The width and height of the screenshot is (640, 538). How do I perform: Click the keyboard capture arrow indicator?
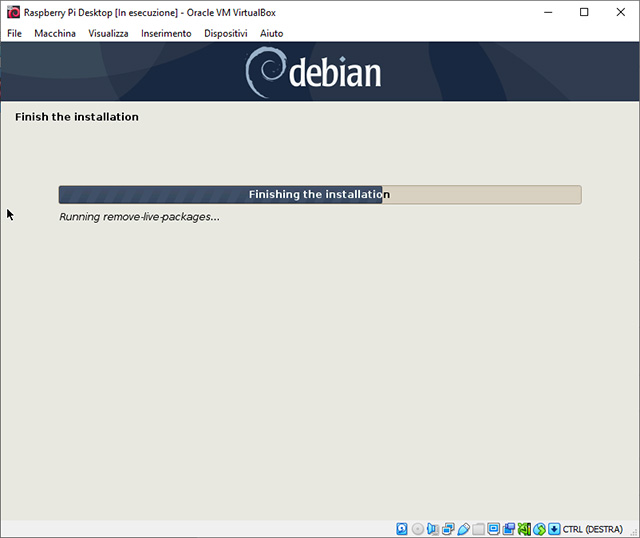coord(554,528)
